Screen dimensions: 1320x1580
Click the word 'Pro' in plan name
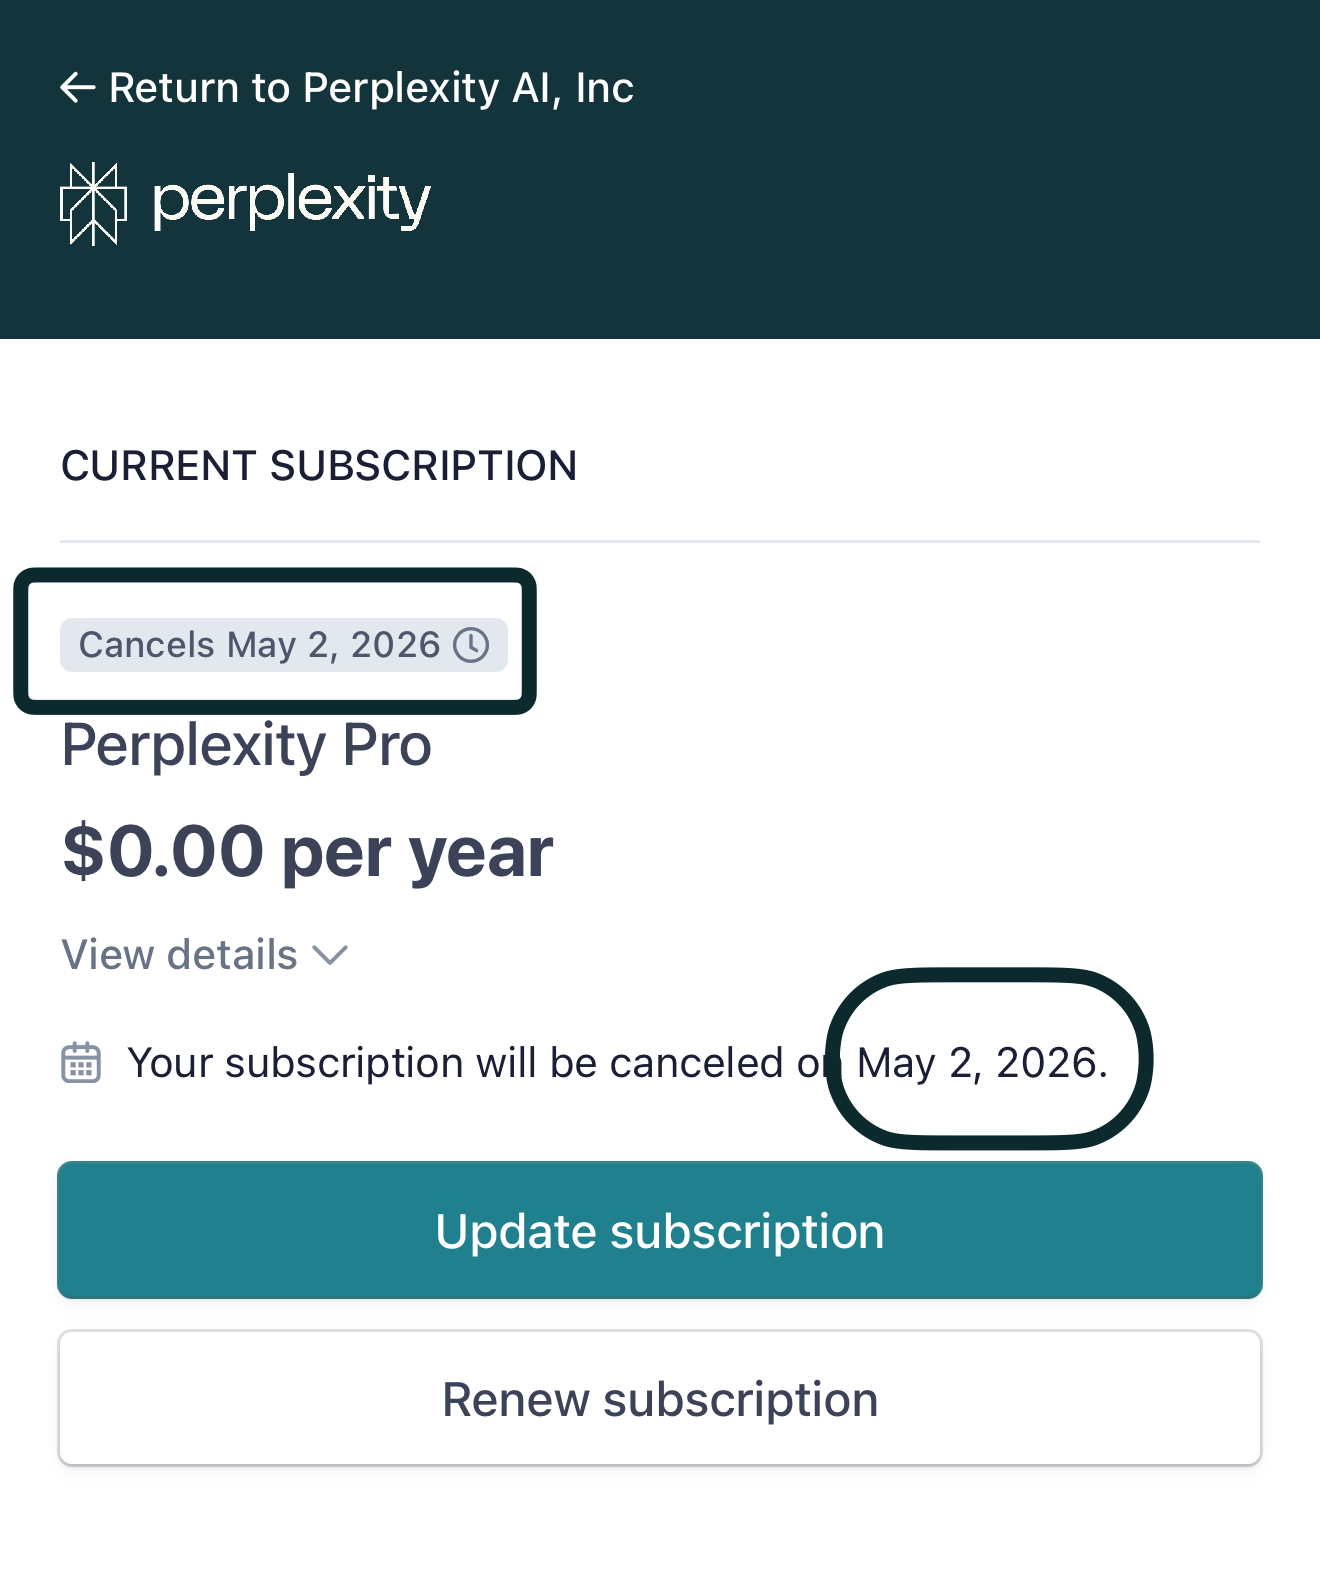[386, 745]
